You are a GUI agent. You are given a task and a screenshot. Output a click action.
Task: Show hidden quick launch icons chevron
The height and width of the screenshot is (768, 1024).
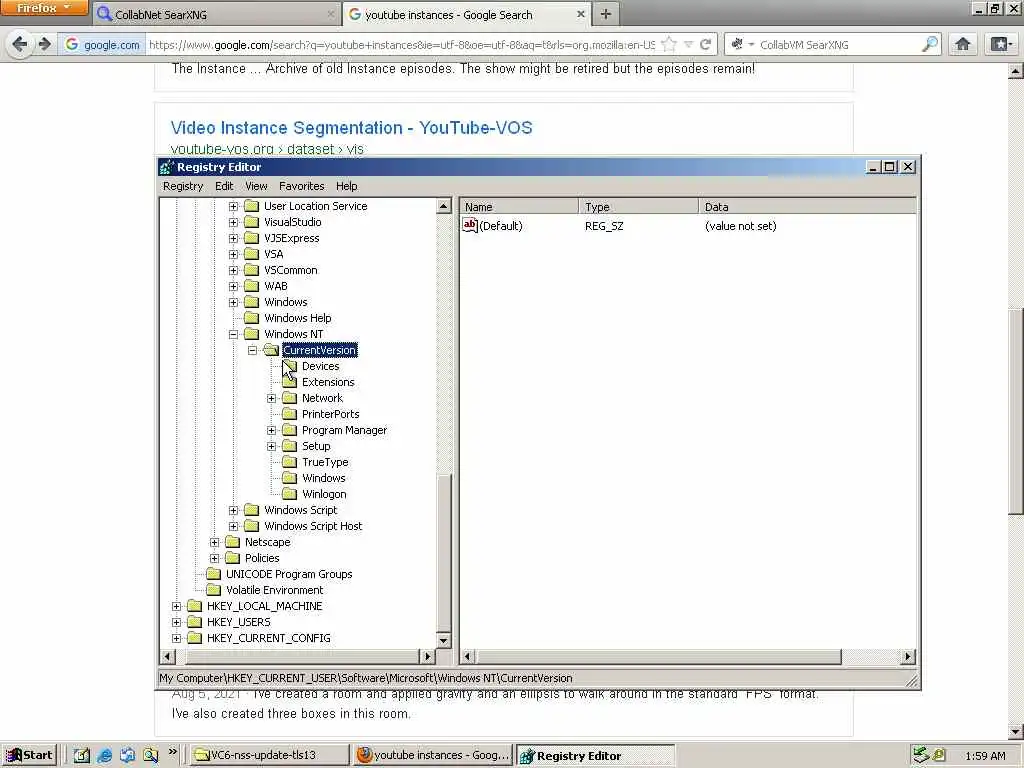[x=172, y=752]
